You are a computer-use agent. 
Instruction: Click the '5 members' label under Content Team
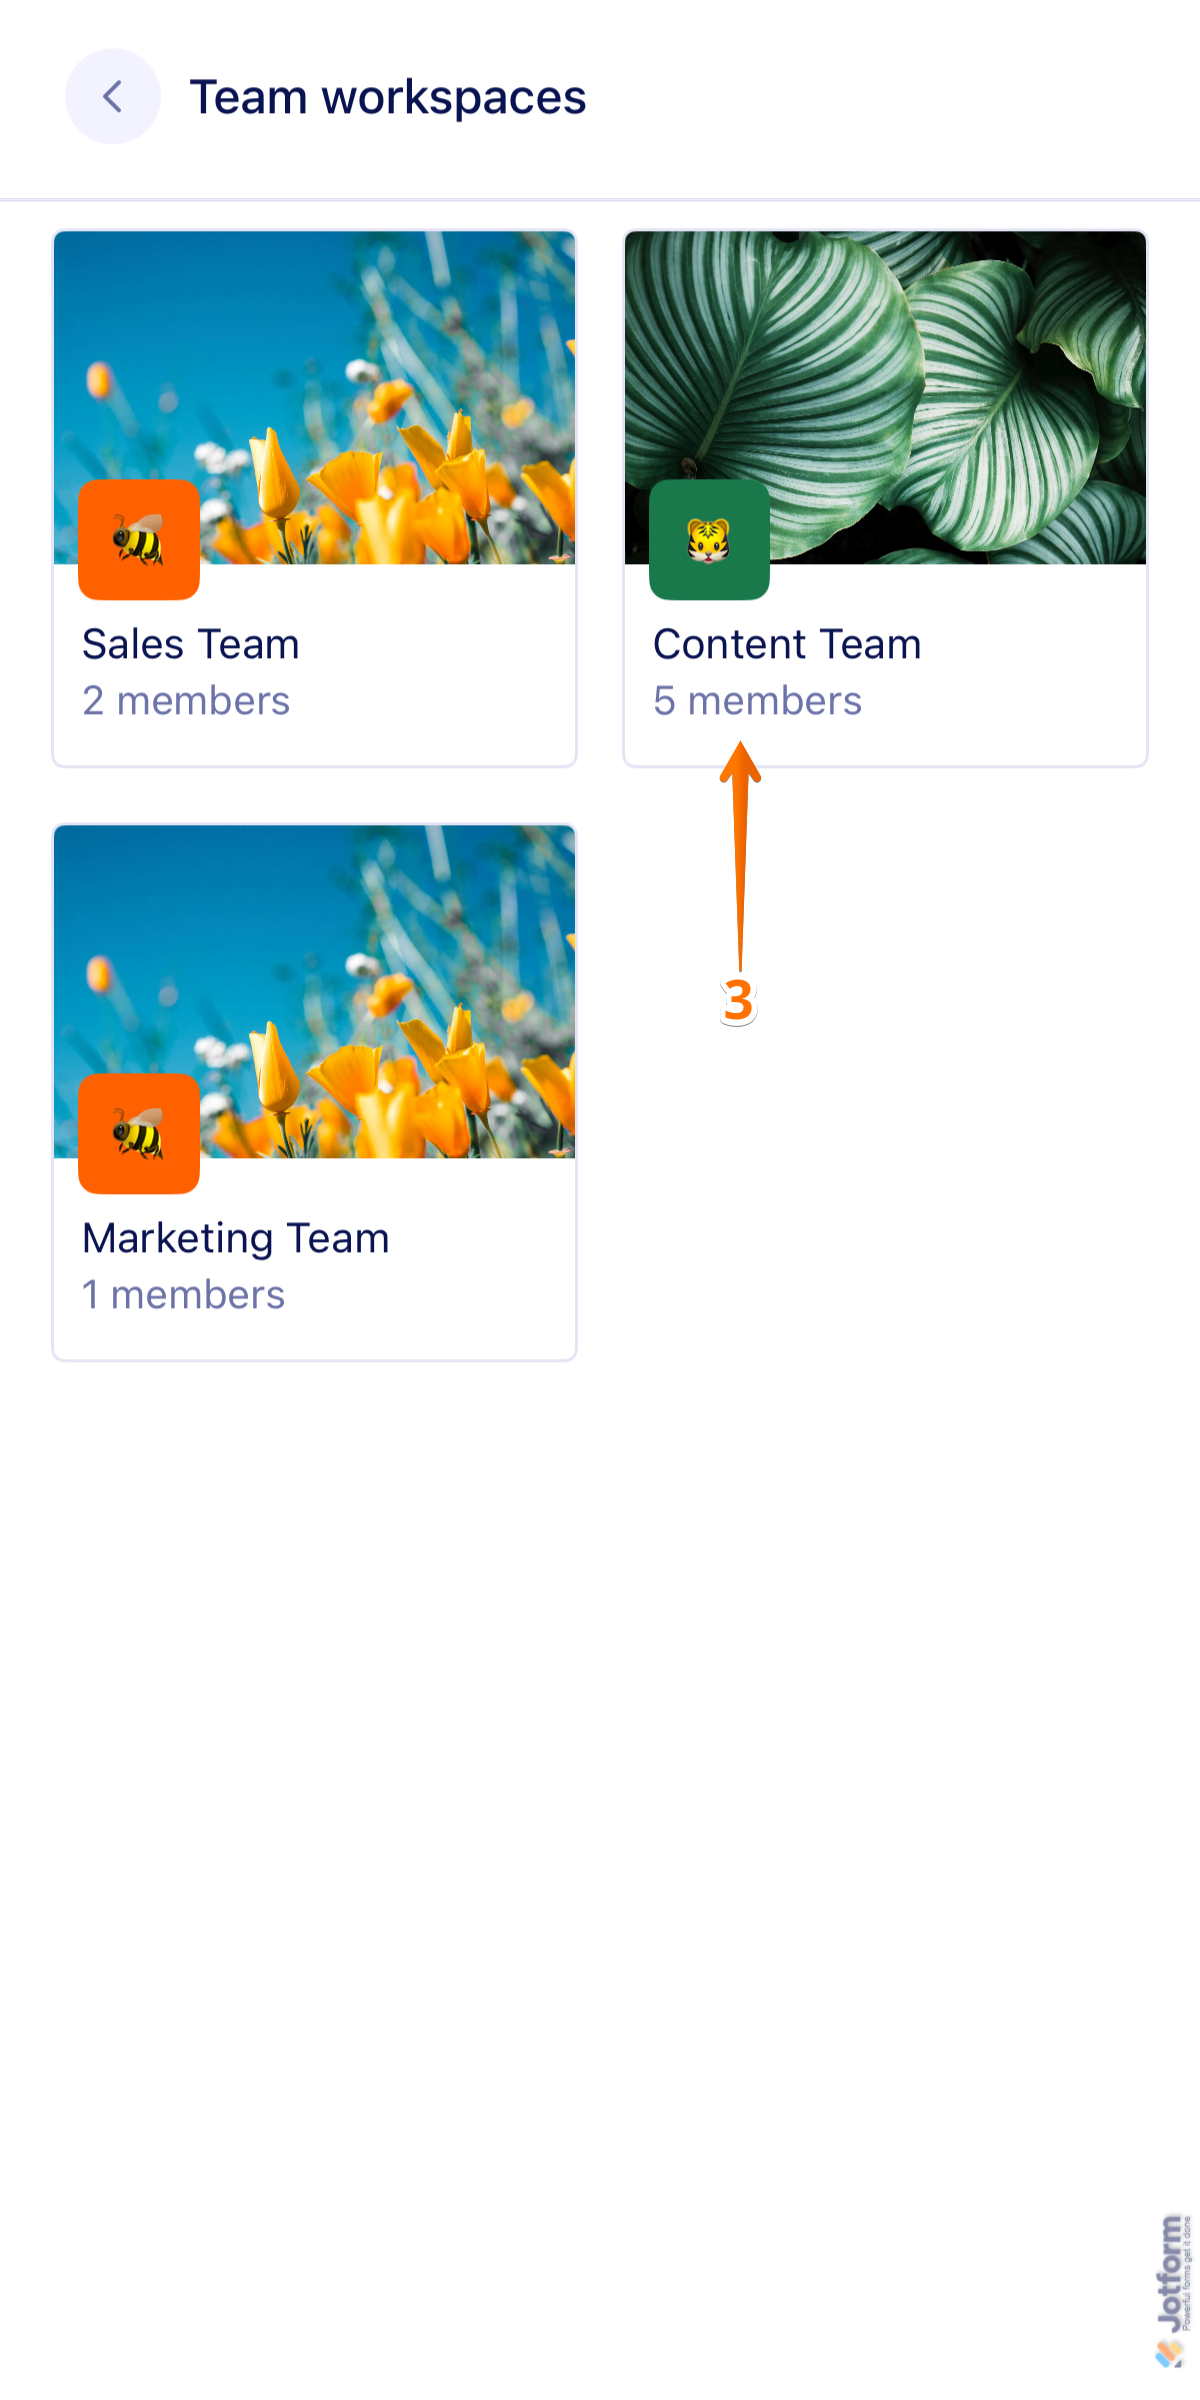pyautogui.click(x=757, y=701)
